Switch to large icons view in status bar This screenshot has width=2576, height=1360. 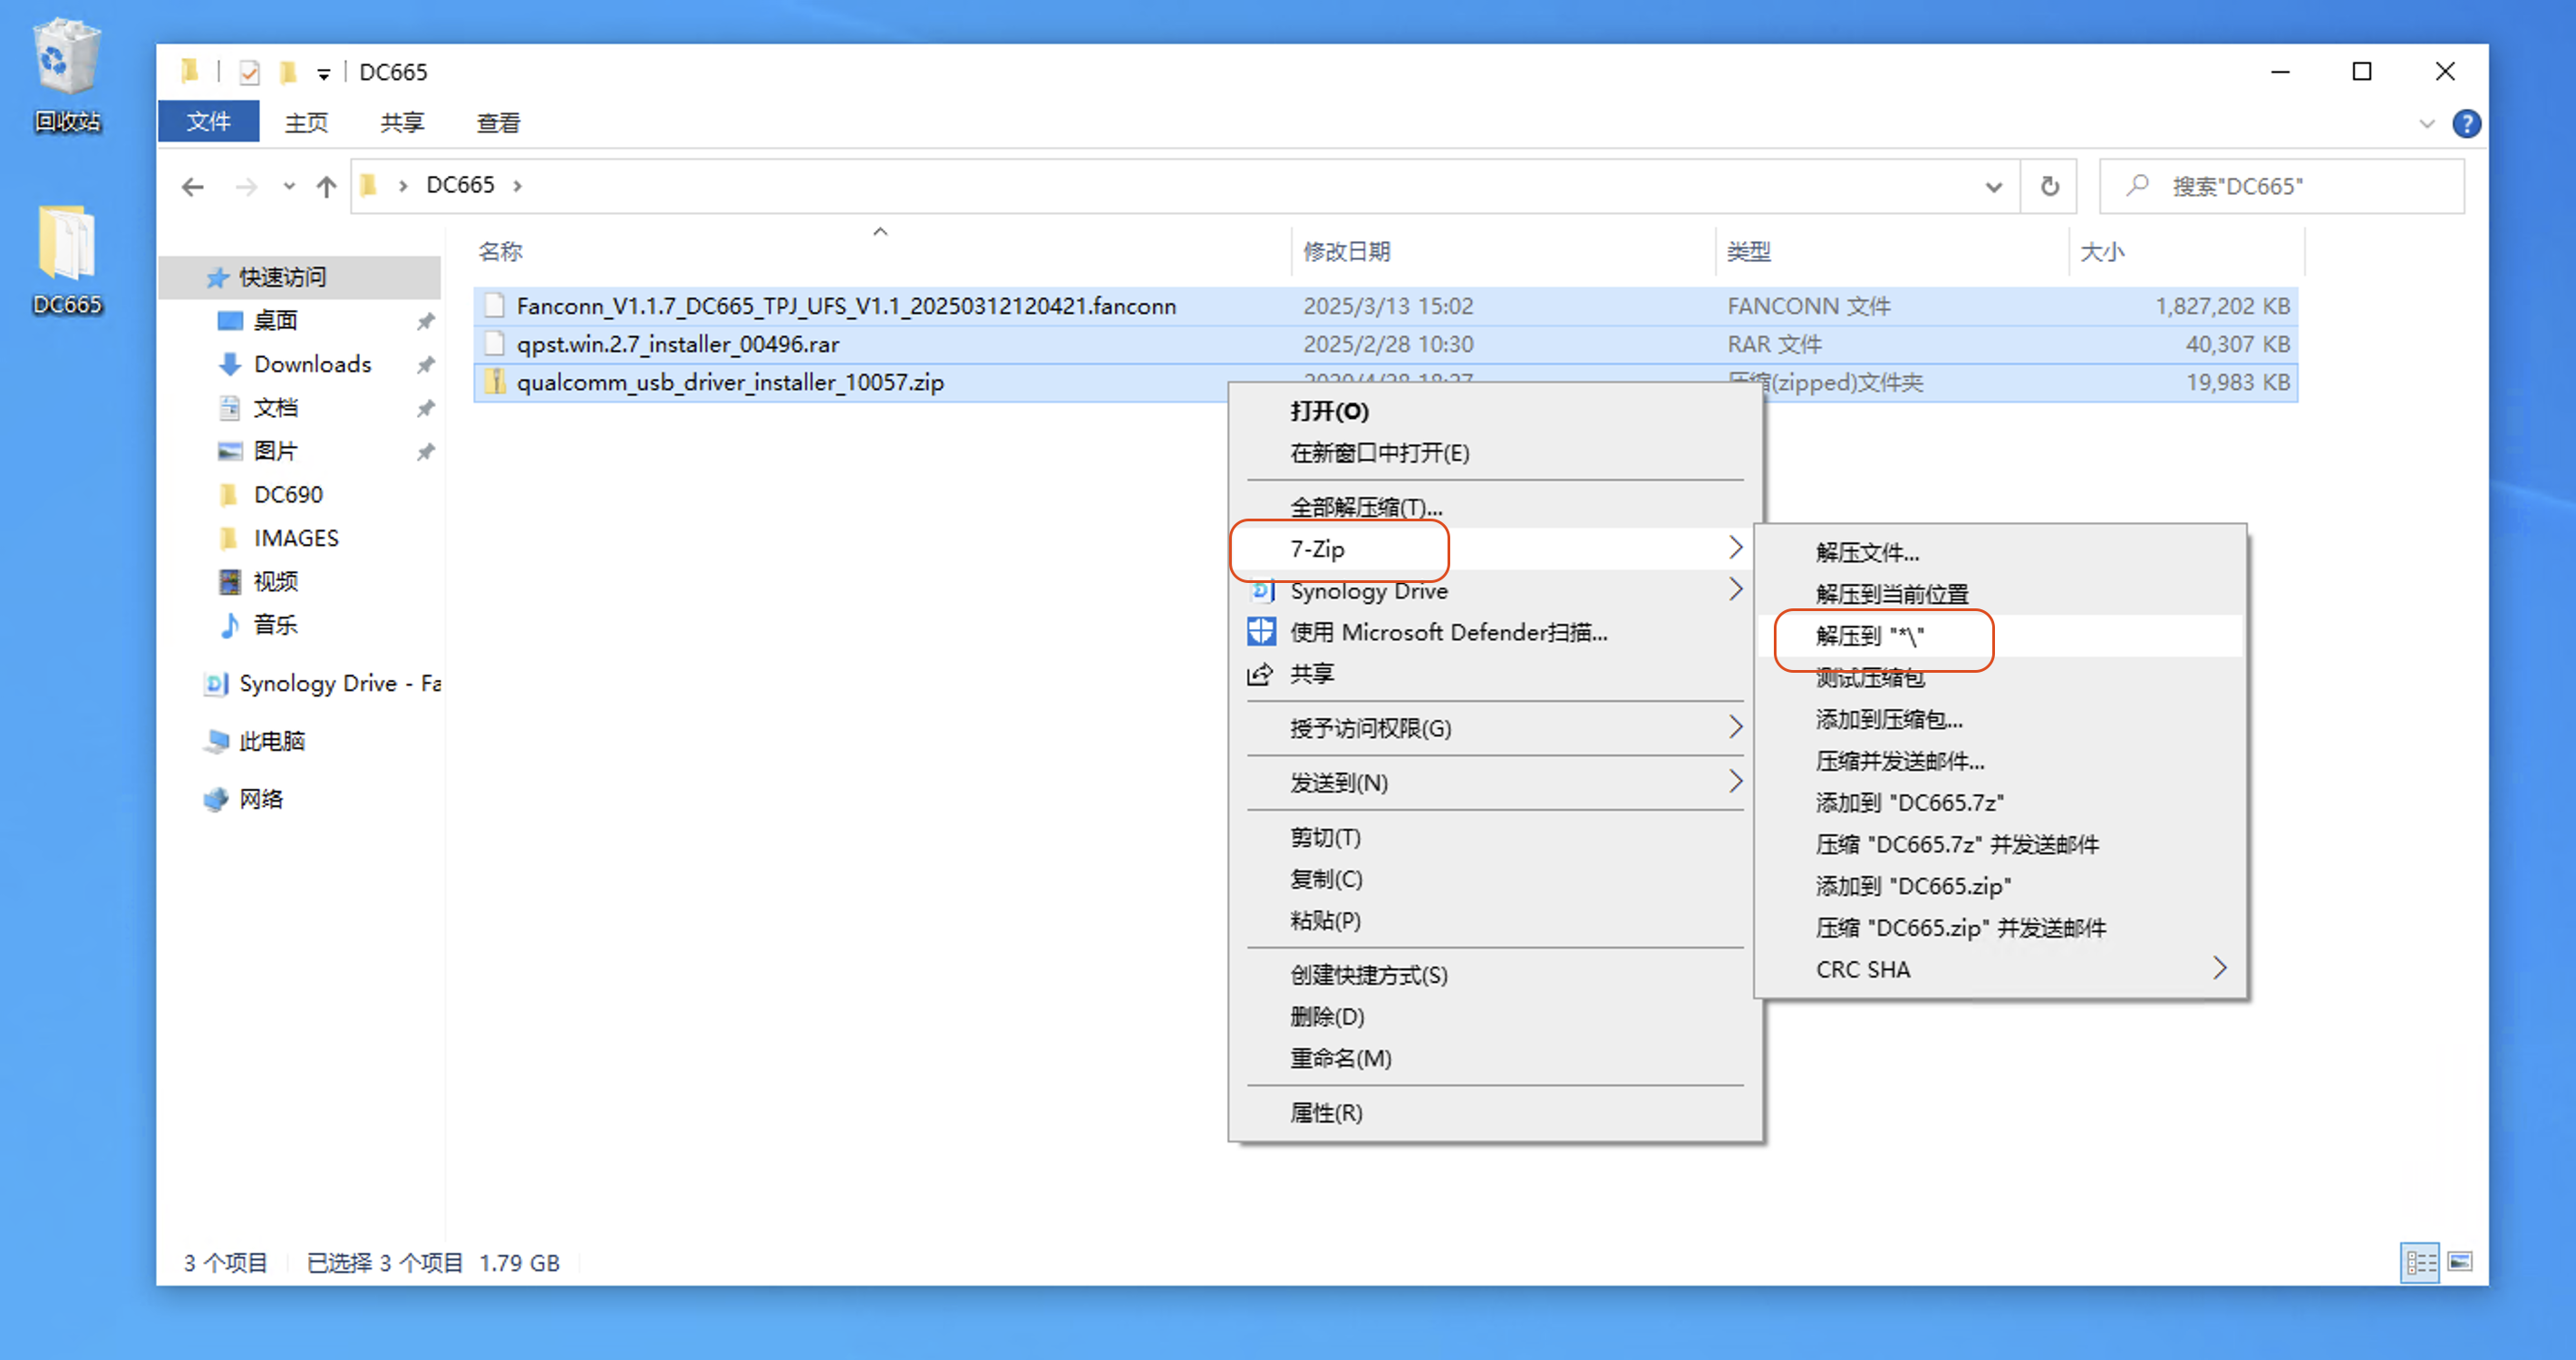[x=2460, y=1262]
